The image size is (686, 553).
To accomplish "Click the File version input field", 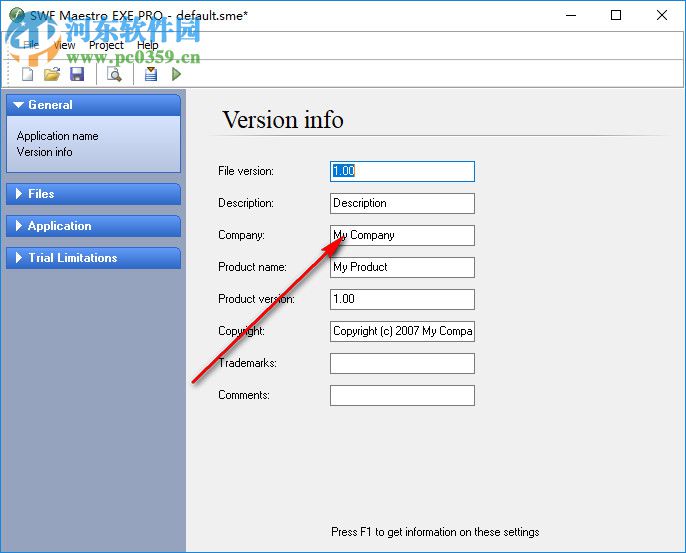I will coord(402,171).
